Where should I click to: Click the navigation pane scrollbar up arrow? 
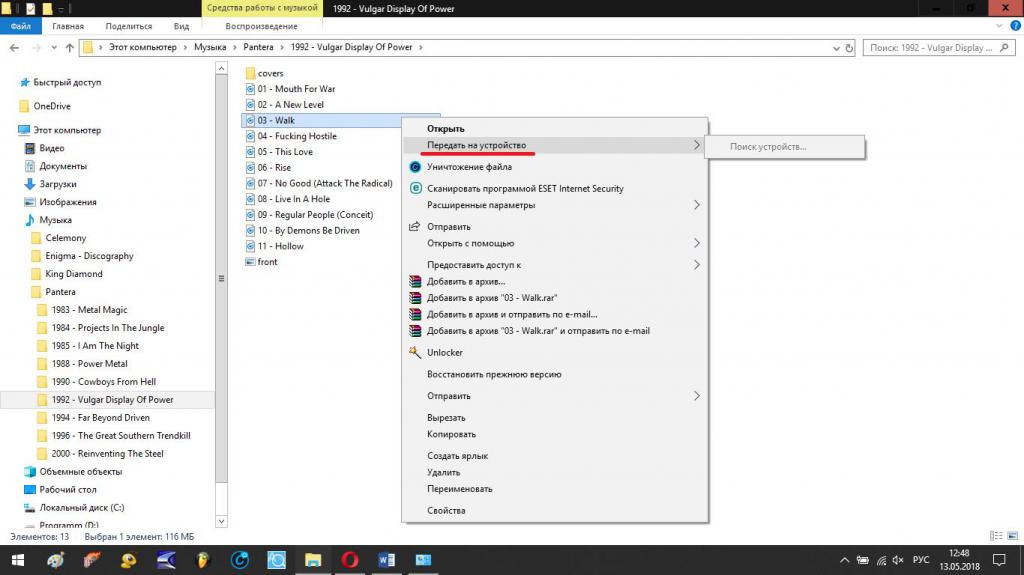pos(221,68)
